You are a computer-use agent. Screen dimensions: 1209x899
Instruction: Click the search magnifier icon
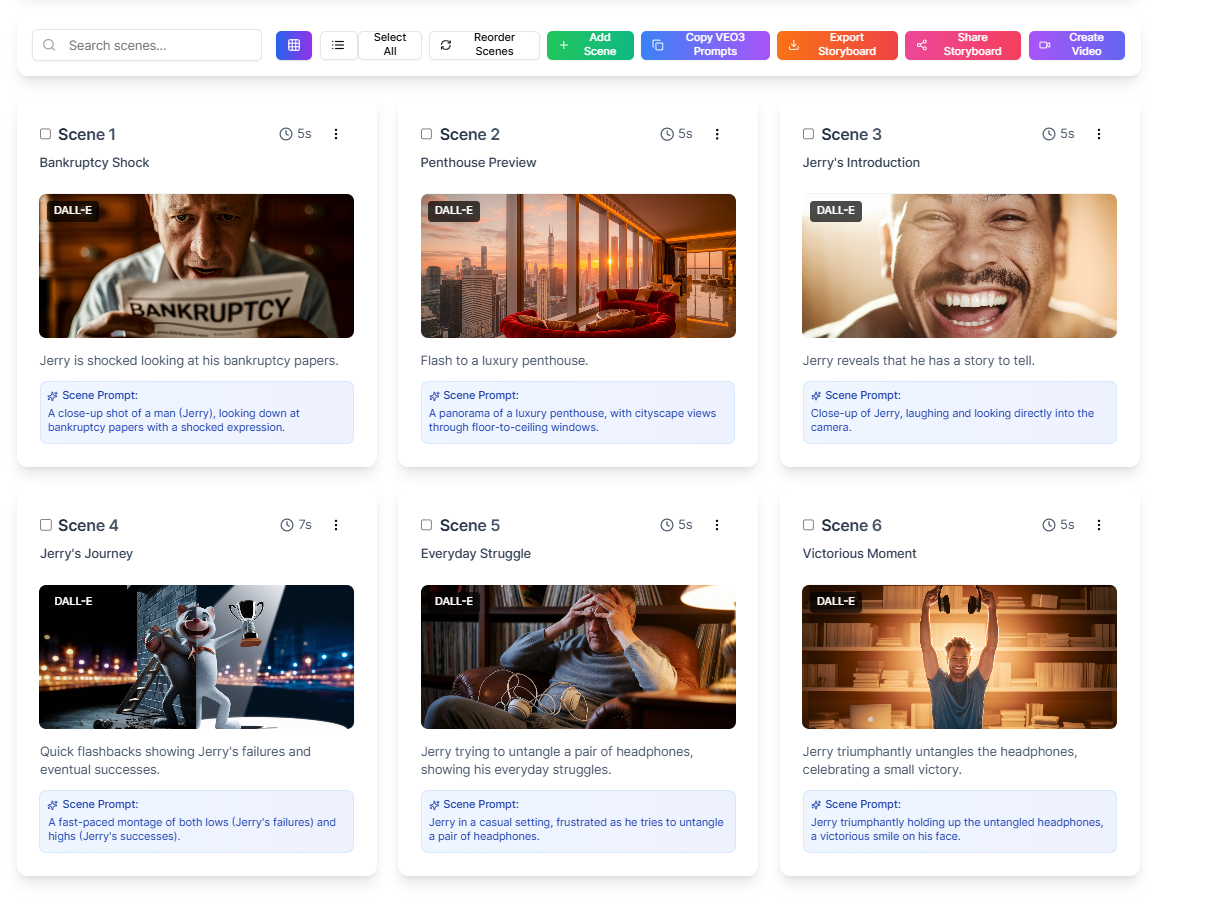(x=48, y=45)
